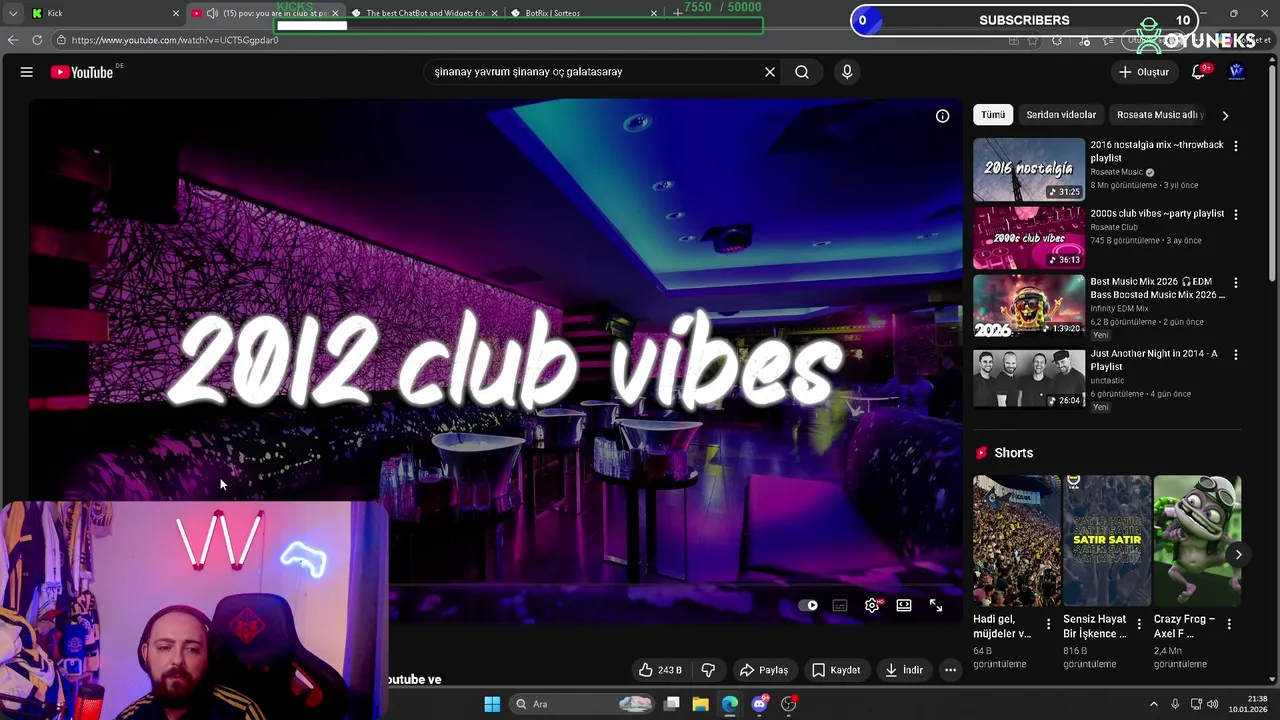This screenshot has width=1280, height=720.
Task: Open the 2016 nostalgia mix thumbnail
Action: [x=1029, y=170]
